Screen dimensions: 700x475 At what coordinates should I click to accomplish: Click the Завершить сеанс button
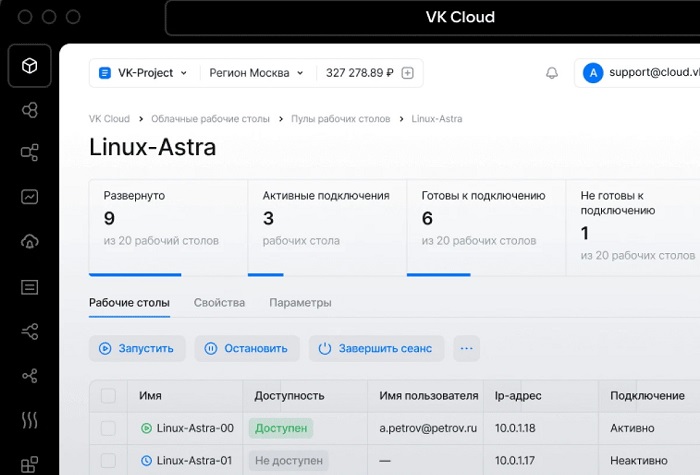coord(376,348)
